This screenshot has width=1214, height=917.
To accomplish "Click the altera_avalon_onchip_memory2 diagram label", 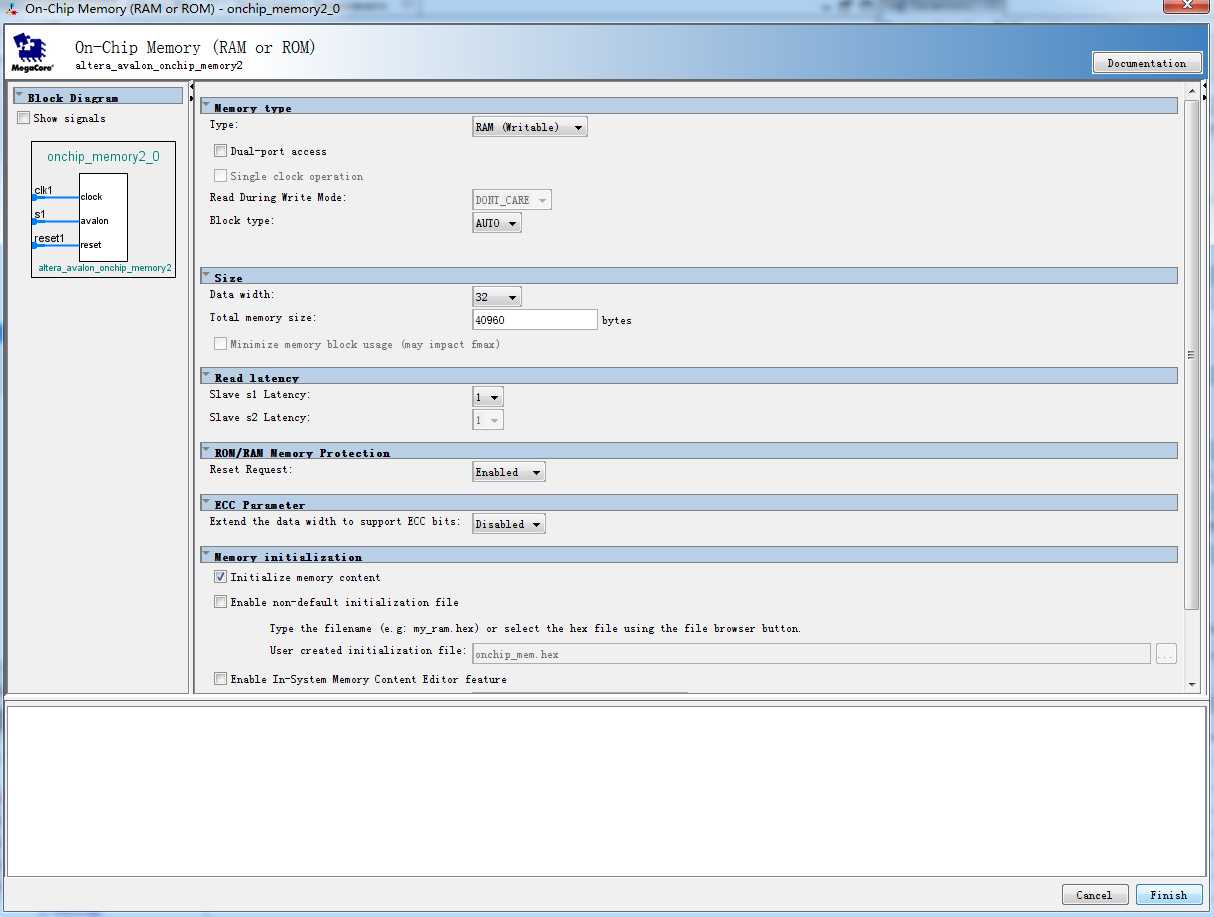I will pyautogui.click(x=104, y=268).
